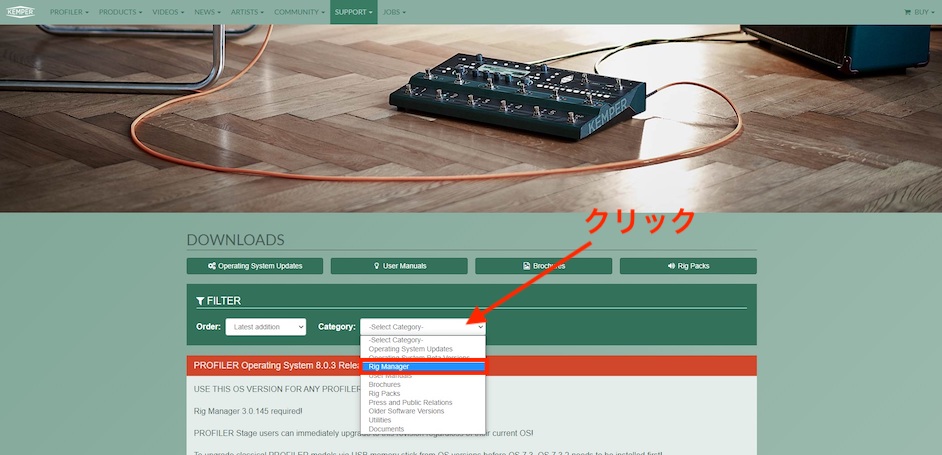This screenshot has height=455, width=942.
Task: Select 'Rig Manager' in category list
Action: 423,367
